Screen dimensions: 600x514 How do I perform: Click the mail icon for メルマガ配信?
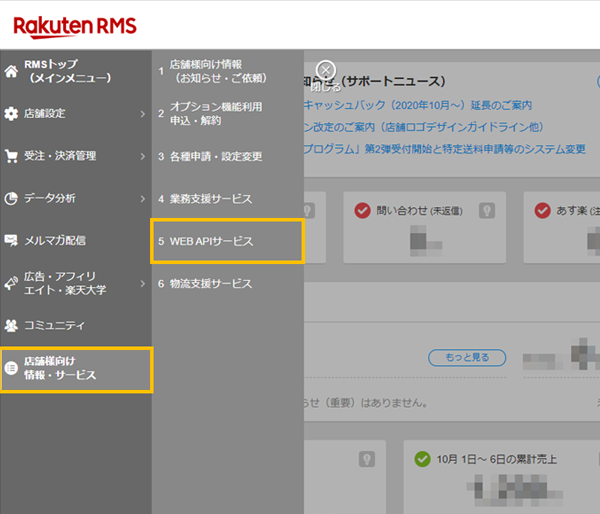tap(12, 241)
